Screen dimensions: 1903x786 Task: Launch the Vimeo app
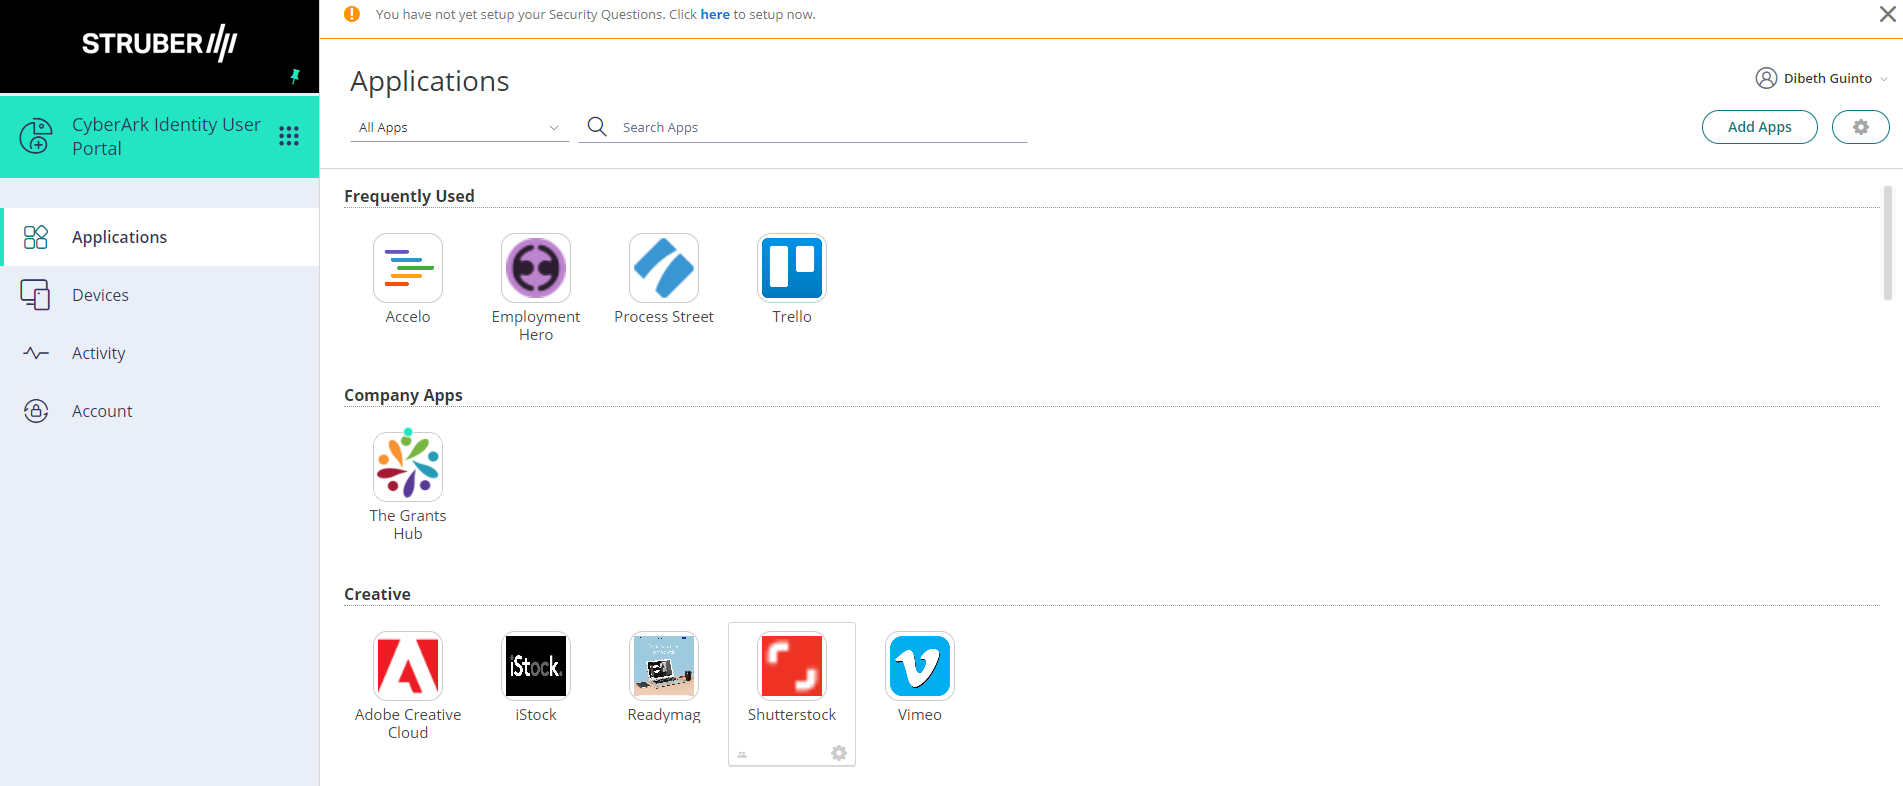pyautogui.click(x=920, y=666)
